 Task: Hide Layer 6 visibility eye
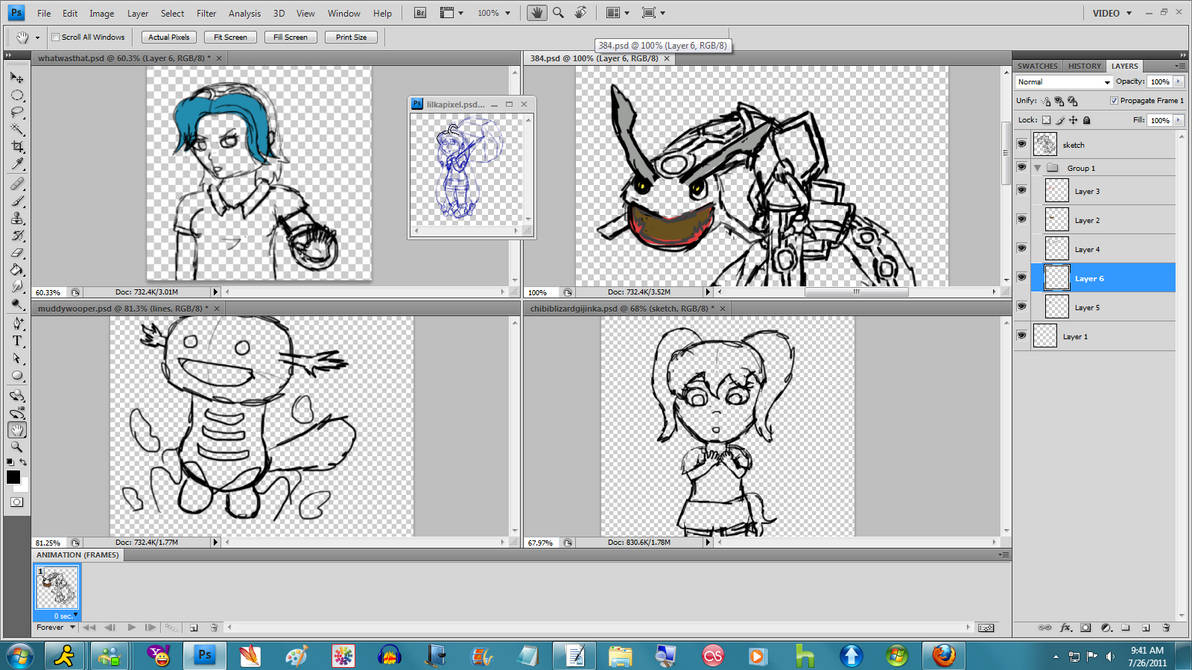coord(1022,278)
